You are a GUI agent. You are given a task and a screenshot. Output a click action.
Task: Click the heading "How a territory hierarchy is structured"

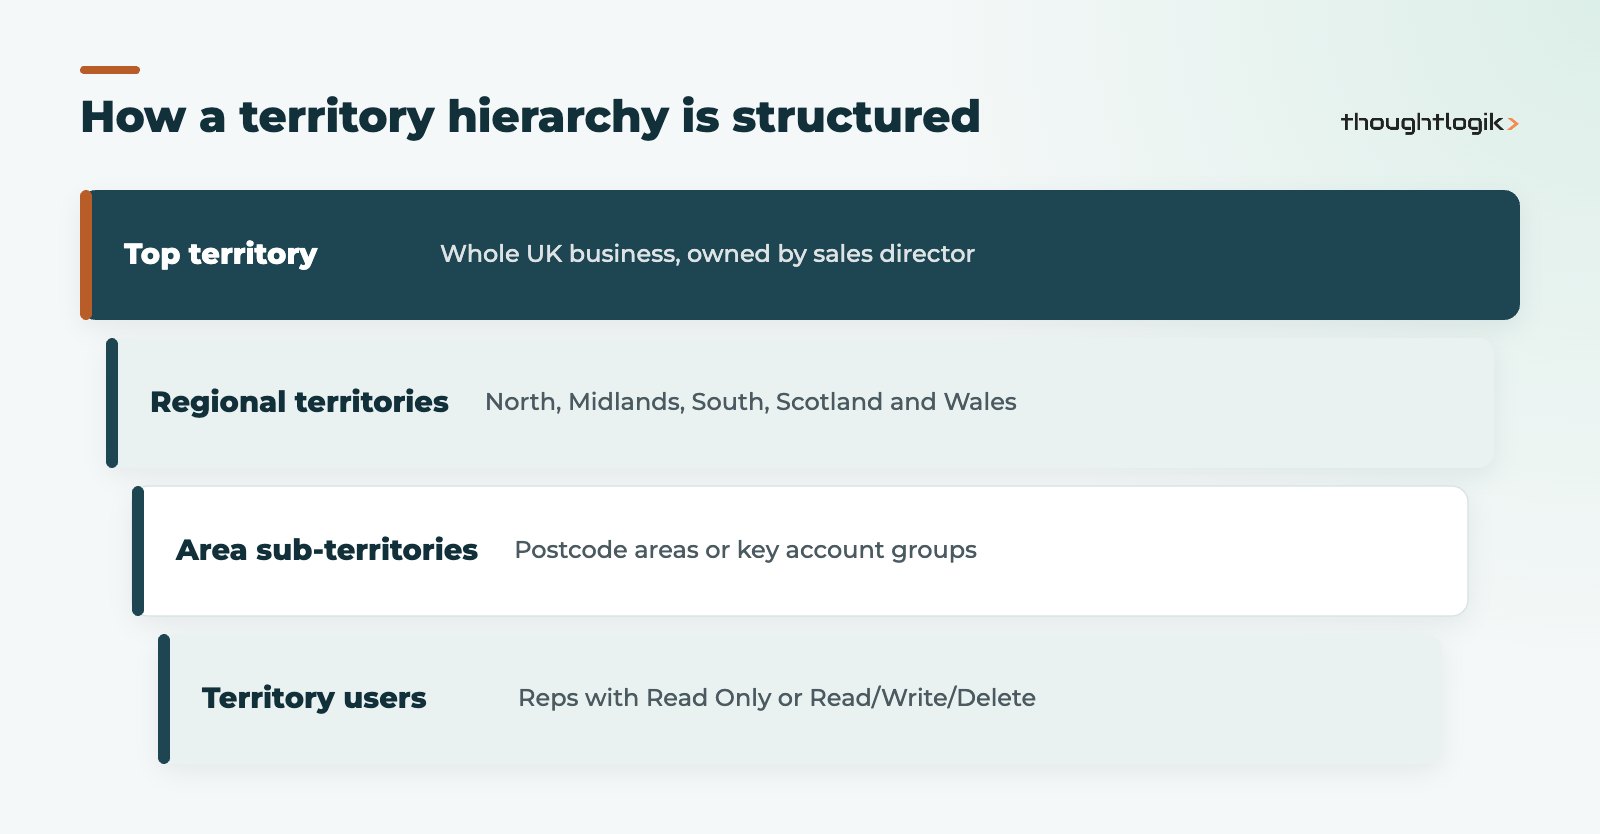point(530,117)
